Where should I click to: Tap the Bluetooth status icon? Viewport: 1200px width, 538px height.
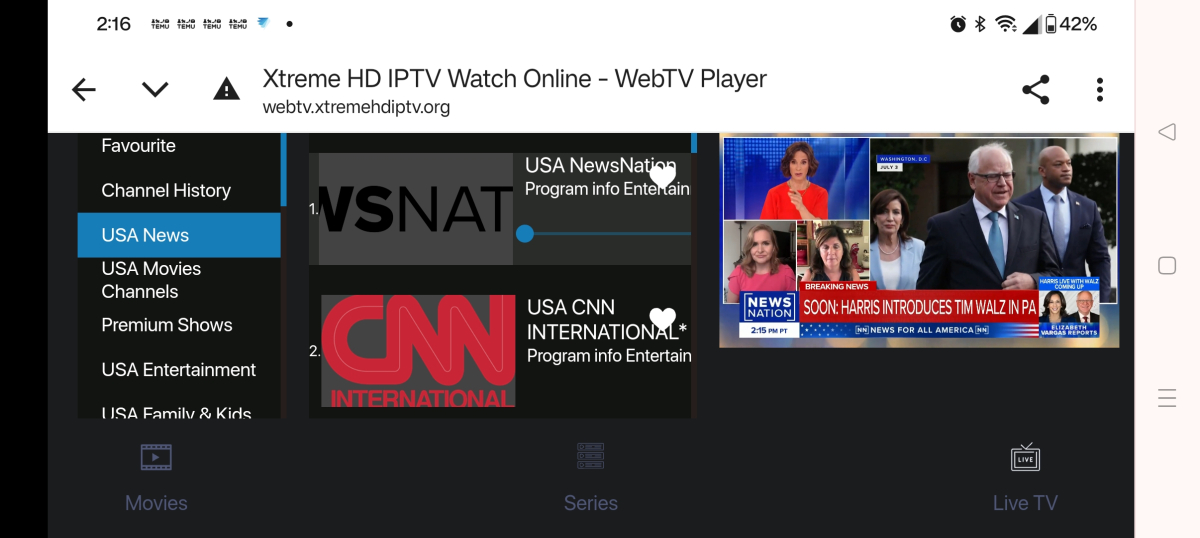pyautogui.click(x=981, y=24)
